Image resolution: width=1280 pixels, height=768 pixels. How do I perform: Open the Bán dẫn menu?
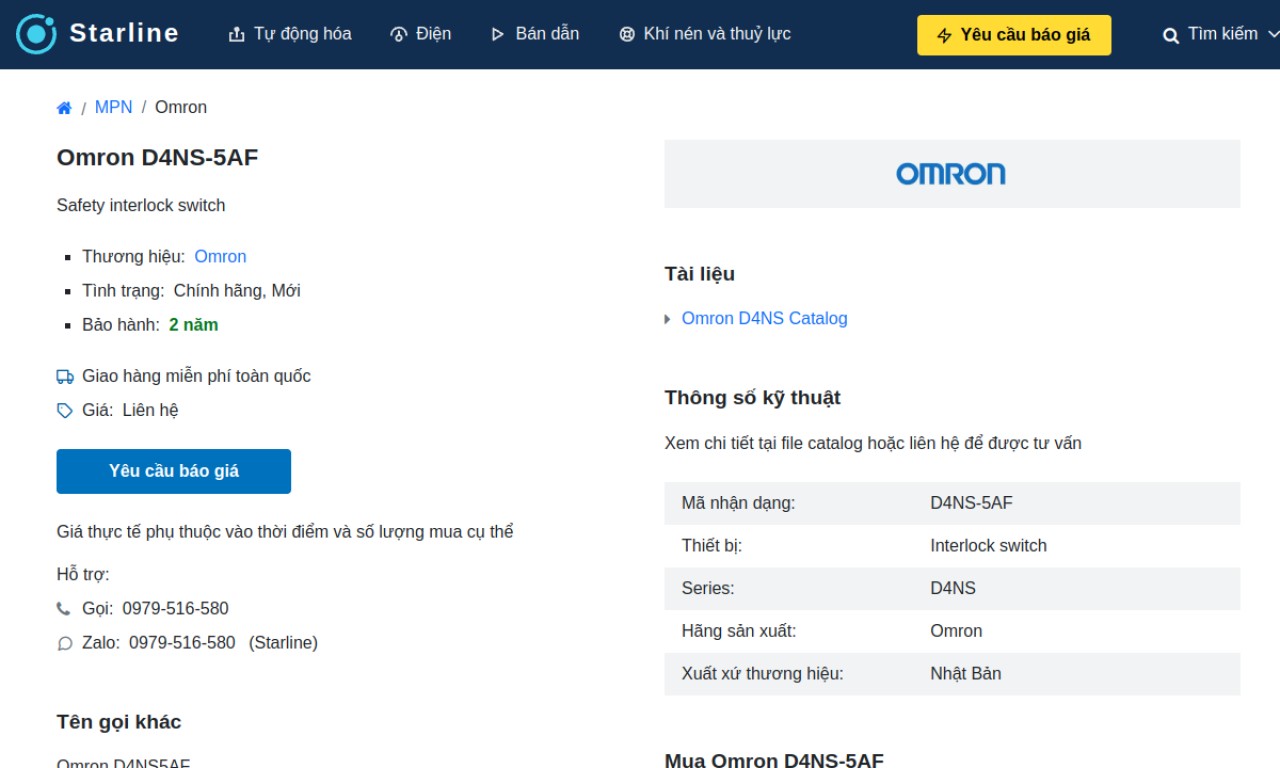(534, 34)
